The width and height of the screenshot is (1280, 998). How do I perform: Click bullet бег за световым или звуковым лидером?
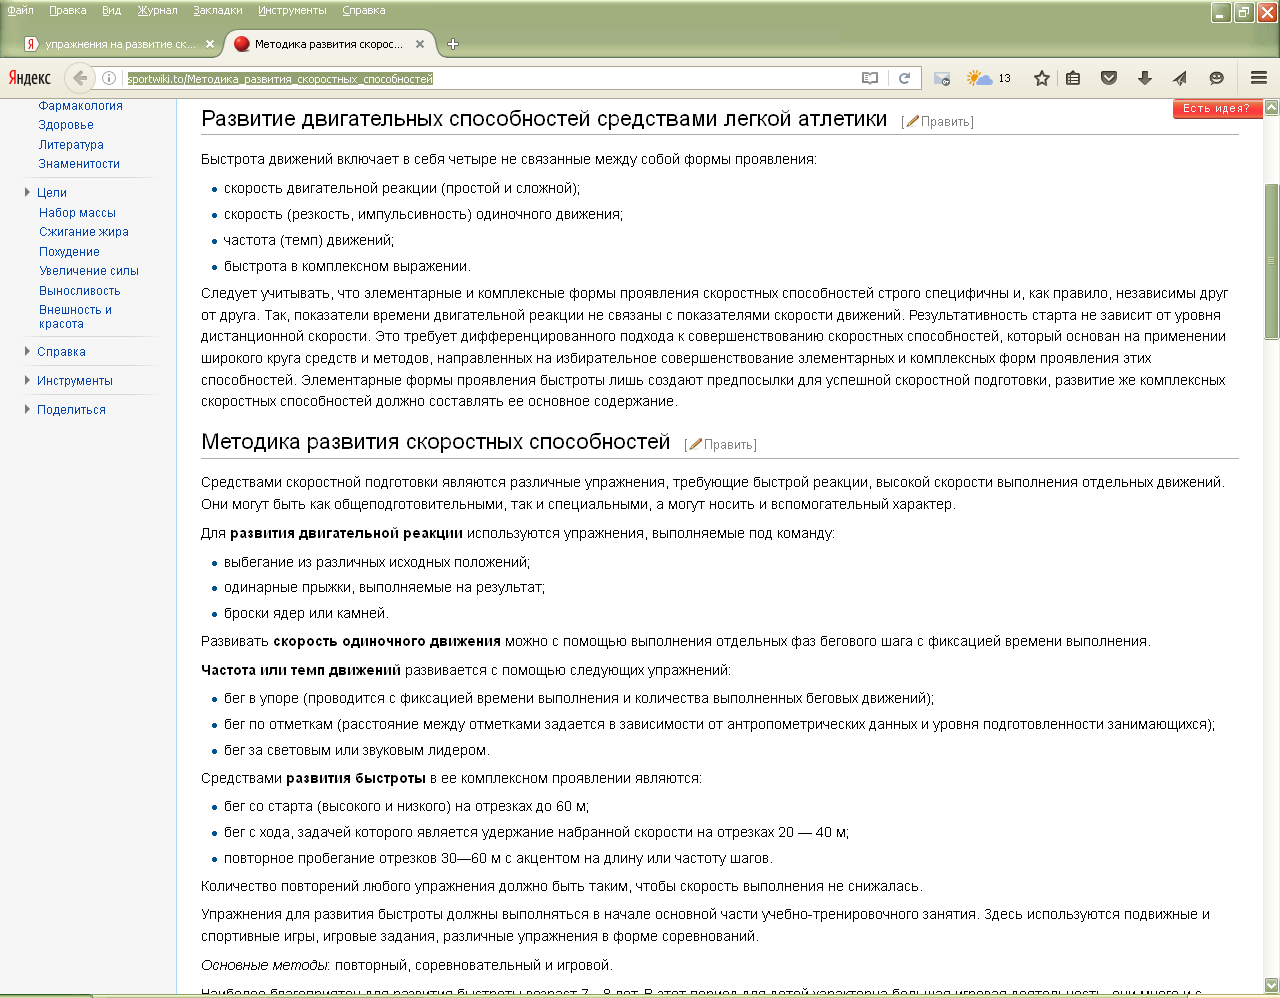click(x=357, y=750)
